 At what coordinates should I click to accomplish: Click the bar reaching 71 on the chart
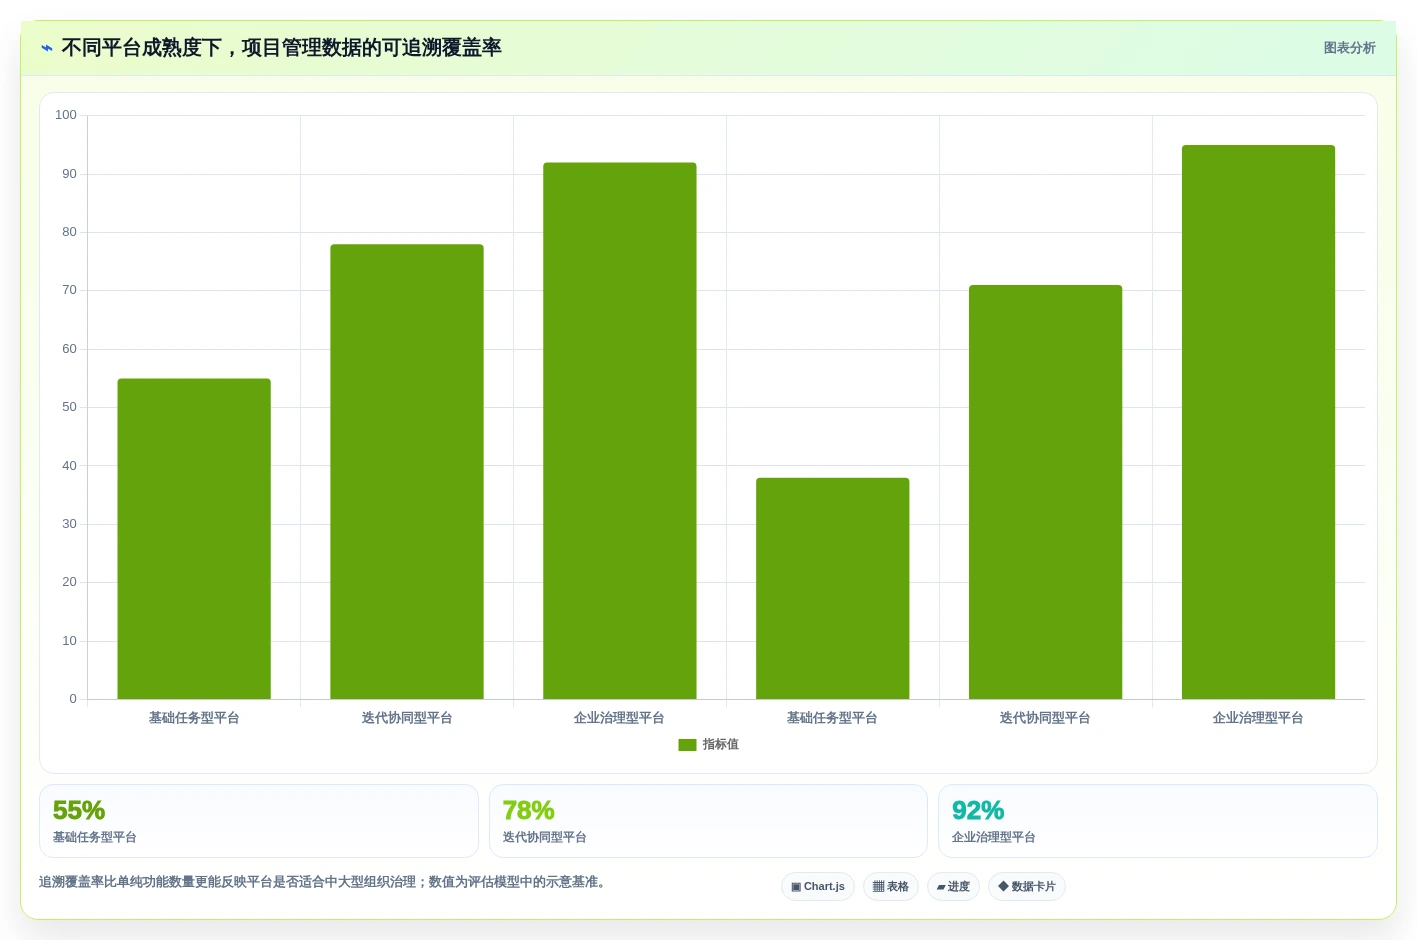tap(1046, 492)
